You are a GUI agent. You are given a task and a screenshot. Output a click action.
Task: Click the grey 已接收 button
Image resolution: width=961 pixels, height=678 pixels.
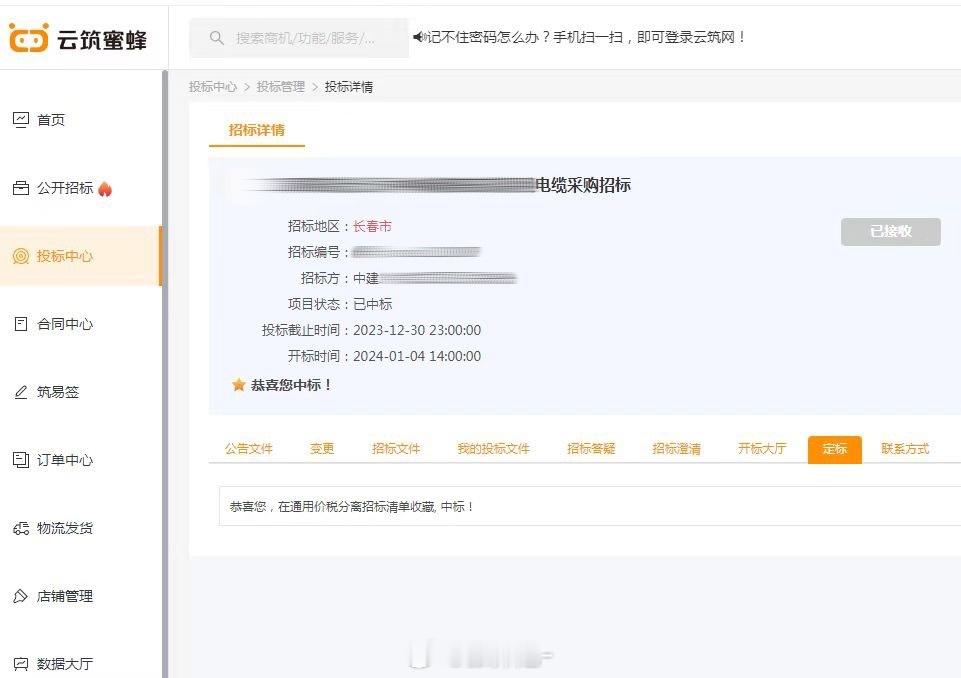(x=891, y=232)
